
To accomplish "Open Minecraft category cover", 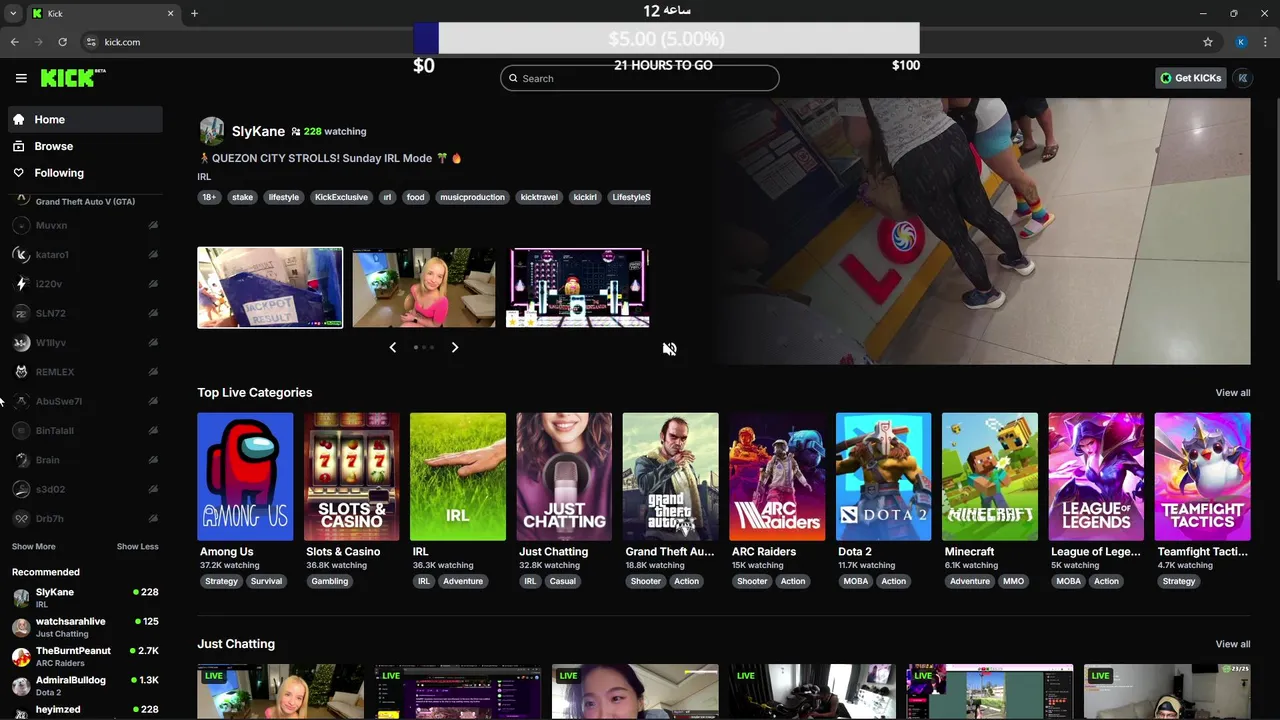I will click(x=990, y=476).
